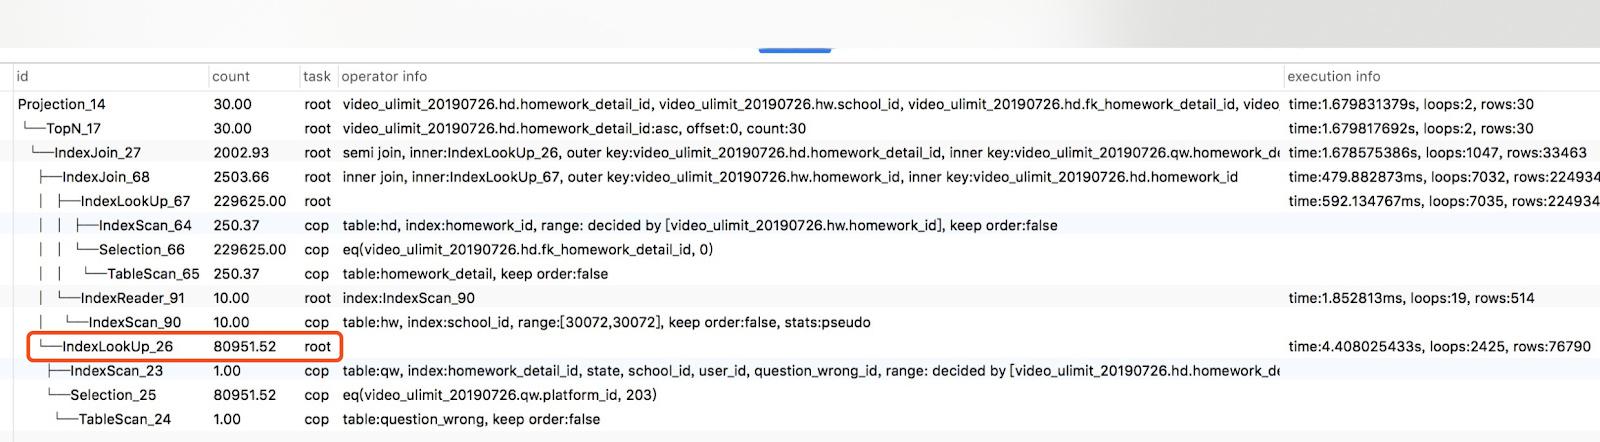The width and height of the screenshot is (1600, 442).
Task: Select the TableScan_65 row
Action: click(153, 274)
